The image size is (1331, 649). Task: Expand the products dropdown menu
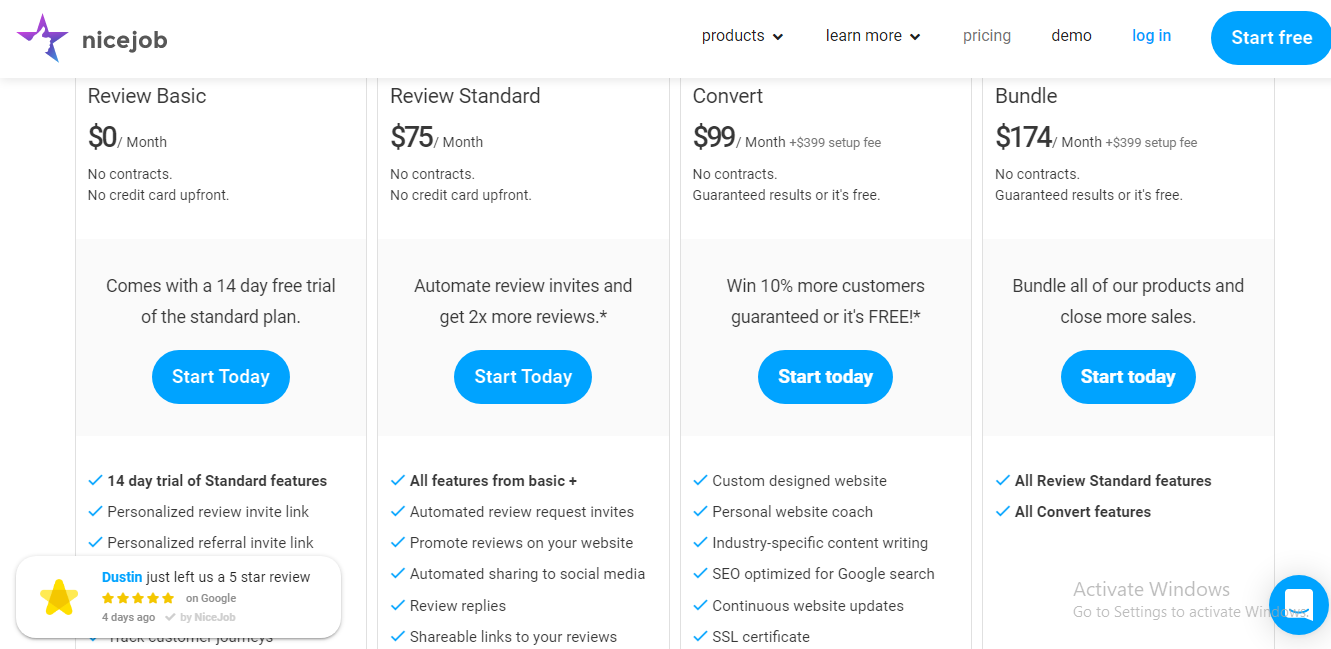coord(742,36)
